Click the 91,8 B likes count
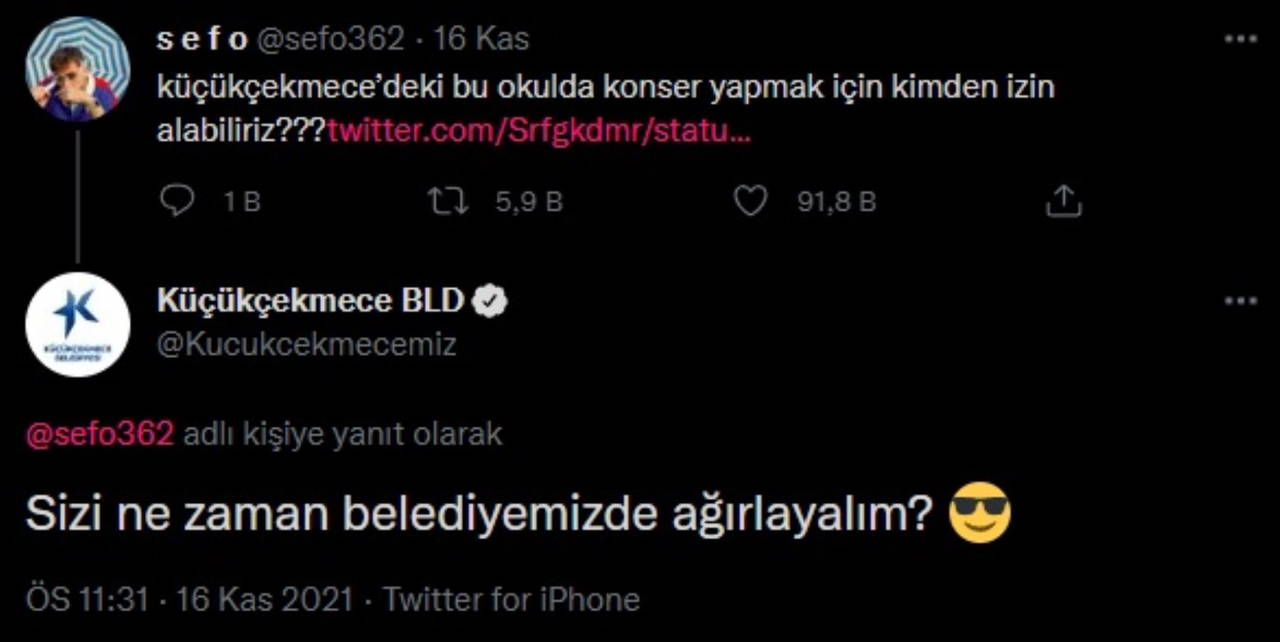The height and width of the screenshot is (642, 1280). point(836,202)
